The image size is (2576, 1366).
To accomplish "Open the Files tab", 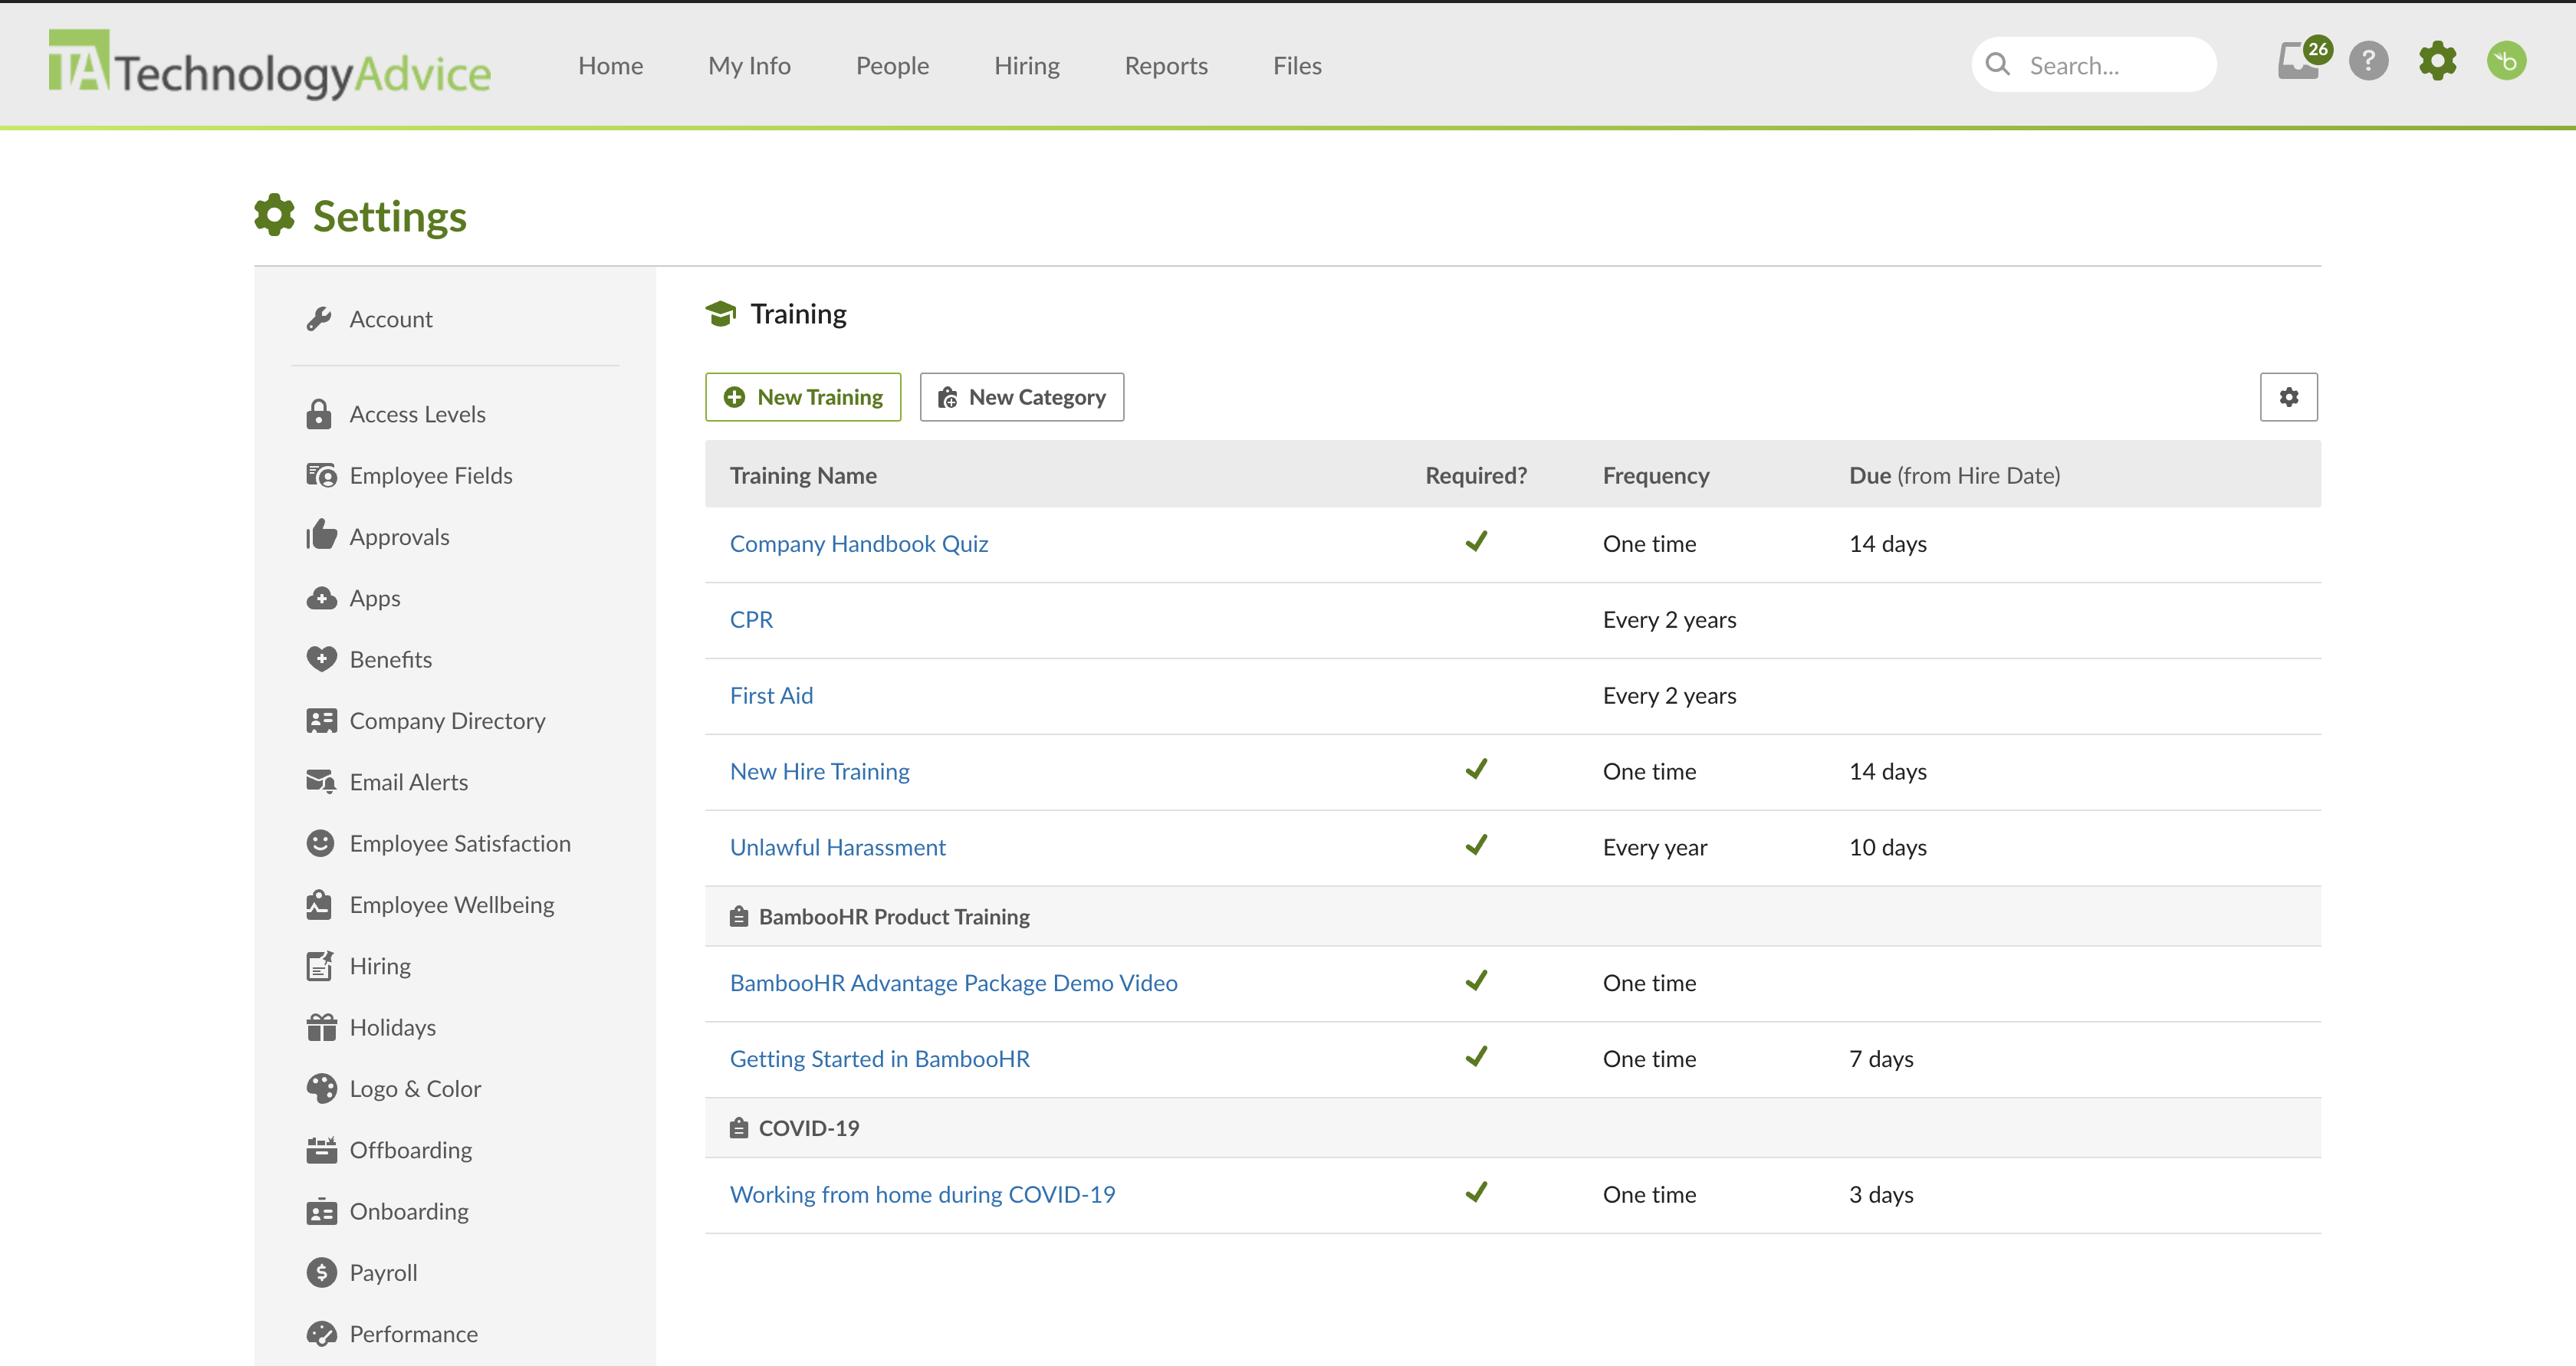I will 1297,66.
